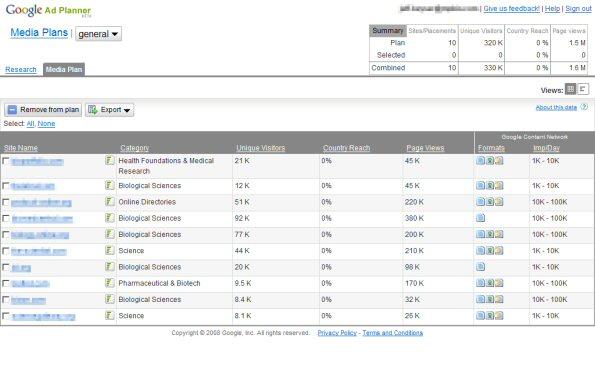This screenshot has height=367, width=595.
Task: Click middle format icon in Online Directories row
Action: coord(490,202)
